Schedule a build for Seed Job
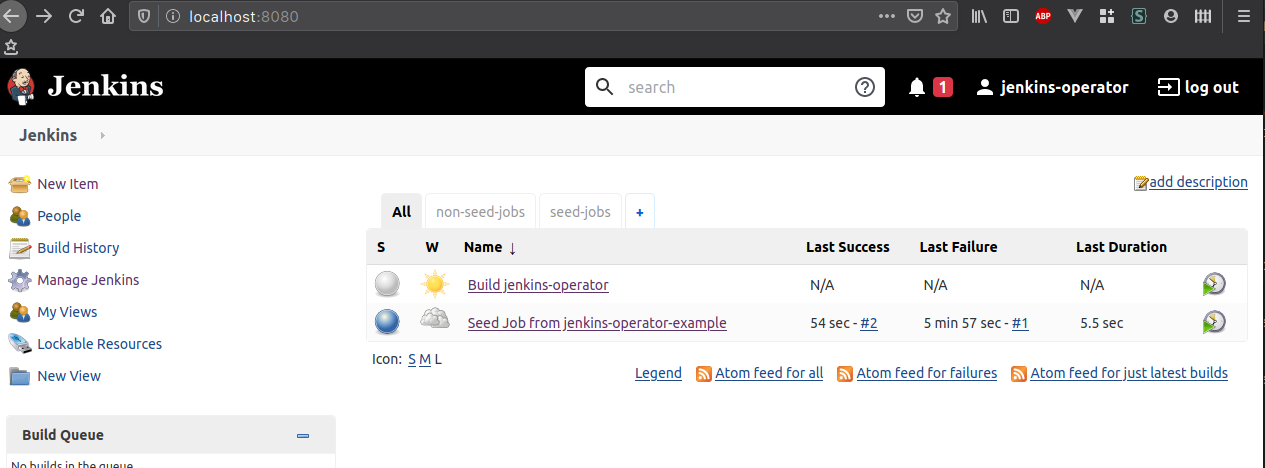The image size is (1265, 468). click(x=1214, y=322)
